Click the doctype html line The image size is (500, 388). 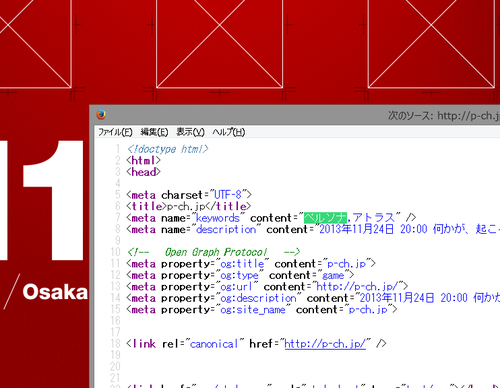tap(168, 149)
